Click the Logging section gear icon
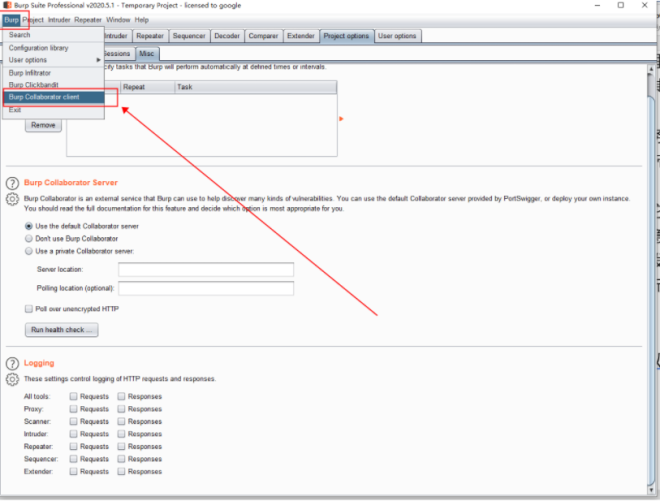The width and height of the screenshot is (660, 501). click(x=13, y=380)
